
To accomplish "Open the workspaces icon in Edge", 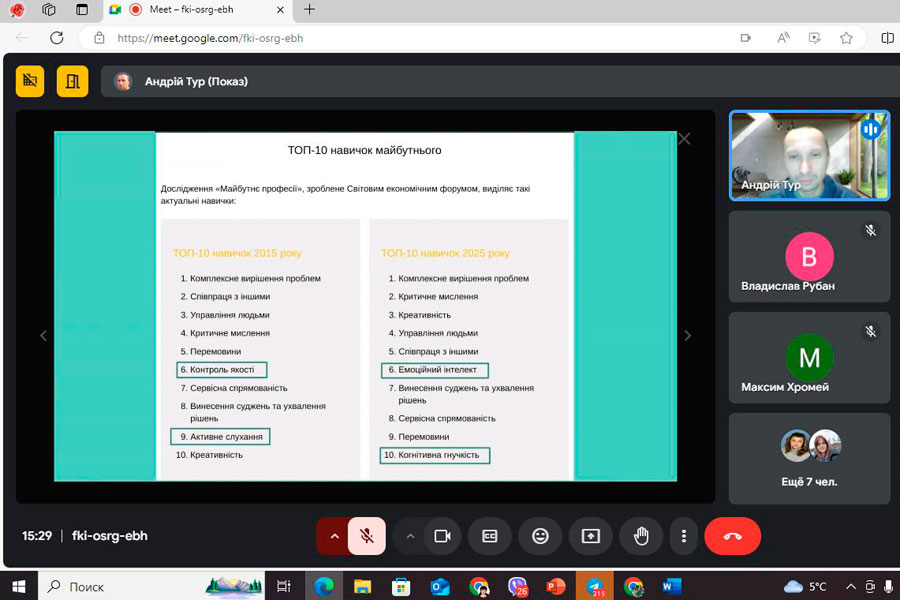I will click(49, 9).
